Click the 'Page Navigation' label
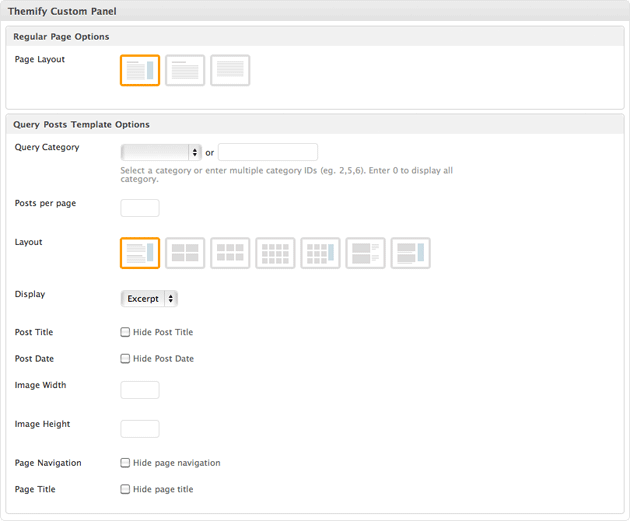Image resolution: width=630 pixels, height=521 pixels. [x=48, y=463]
